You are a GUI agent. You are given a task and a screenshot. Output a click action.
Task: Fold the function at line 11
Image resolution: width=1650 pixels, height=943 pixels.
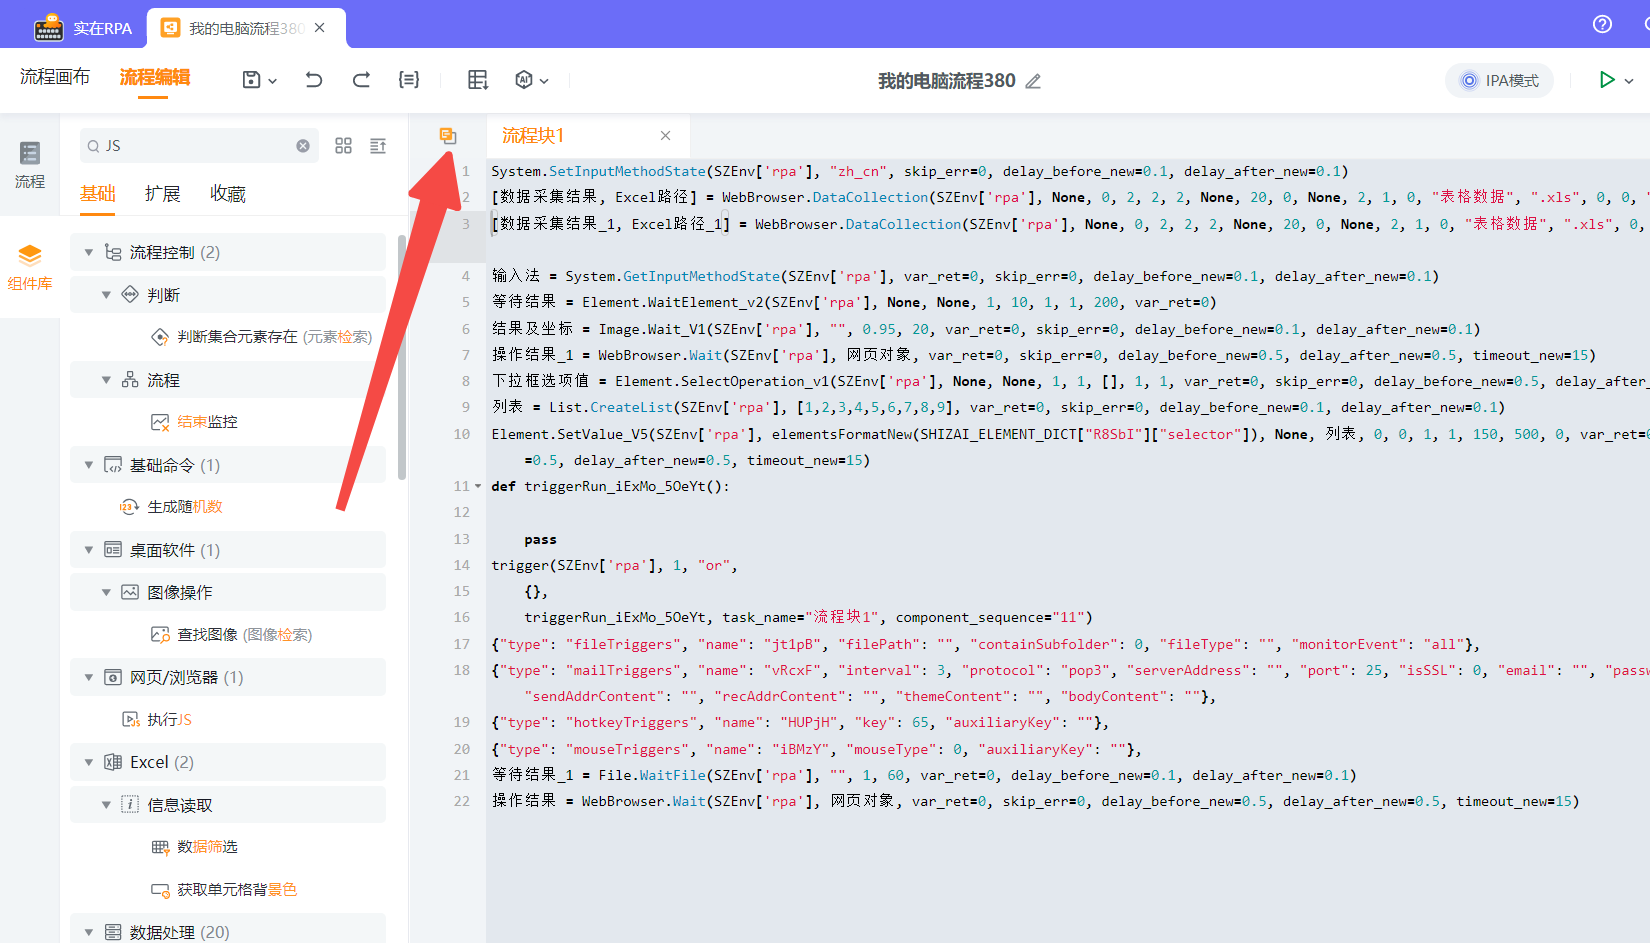(x=478, y=487)
